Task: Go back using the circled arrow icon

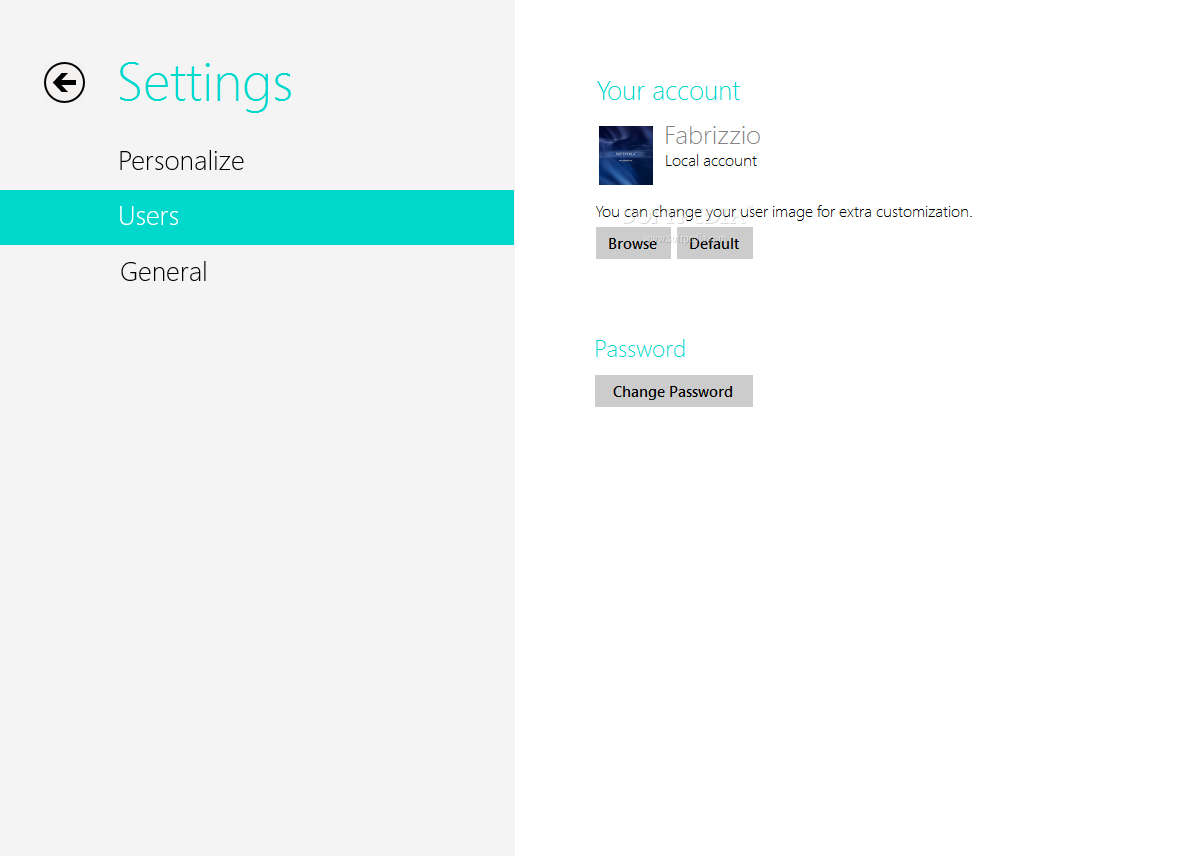Action: pos(64,82)
